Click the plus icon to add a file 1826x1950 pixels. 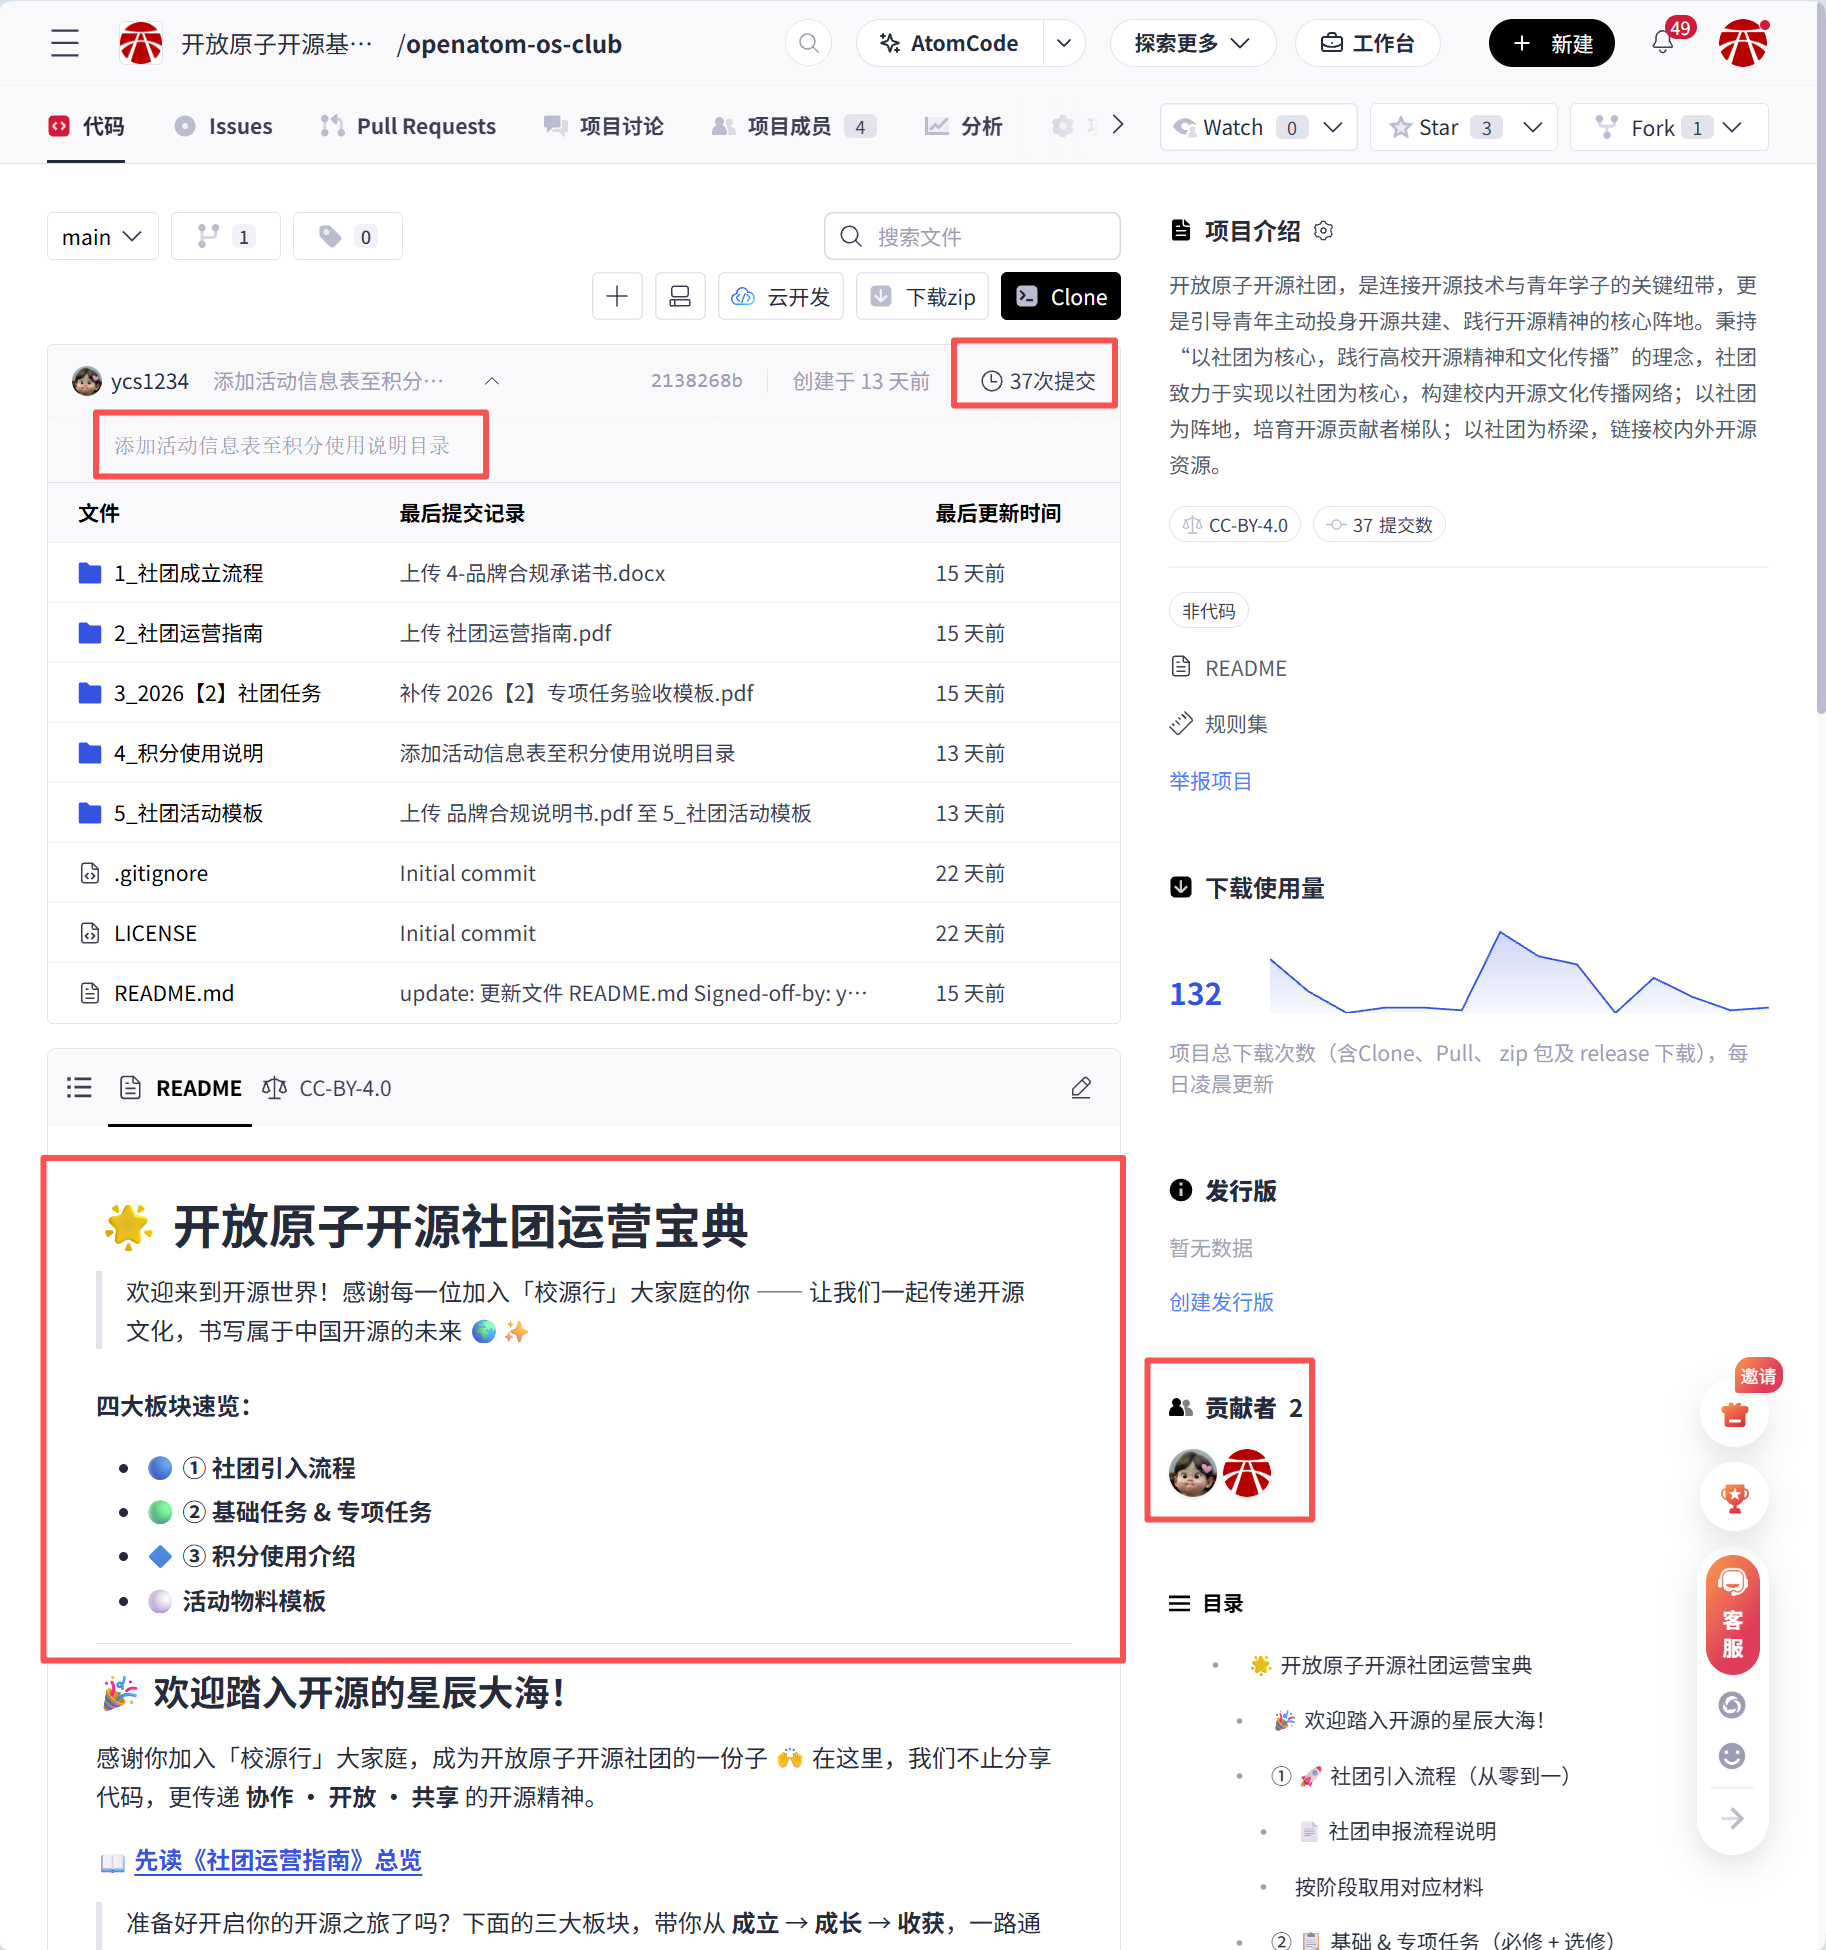tap(617, 296)
